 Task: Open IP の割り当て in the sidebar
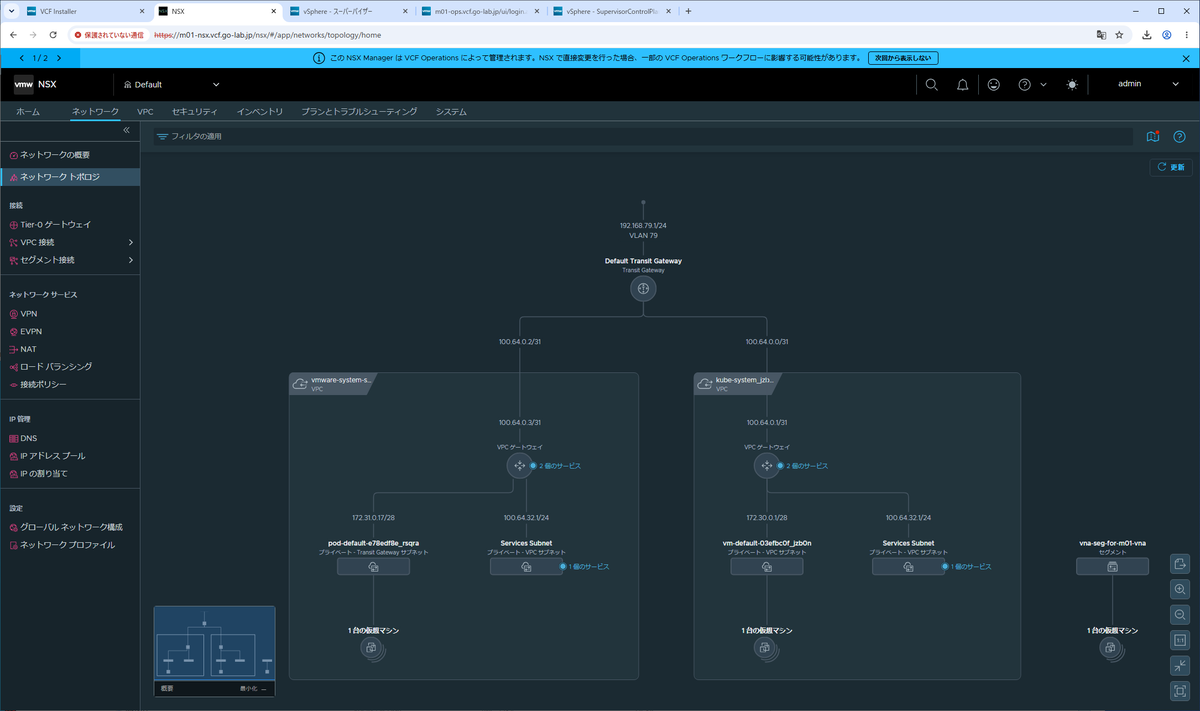pyautogui.click(x=44, y=473)
